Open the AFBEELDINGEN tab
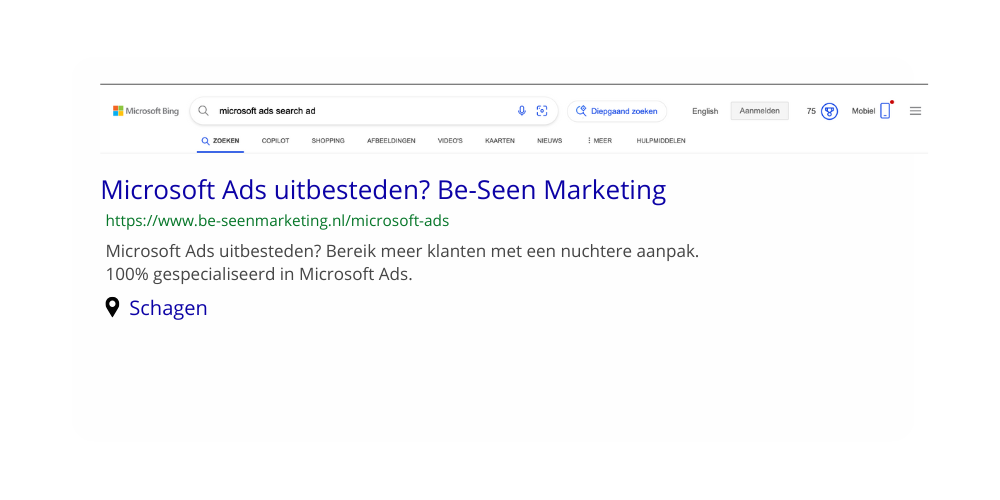 pos(391,141)
